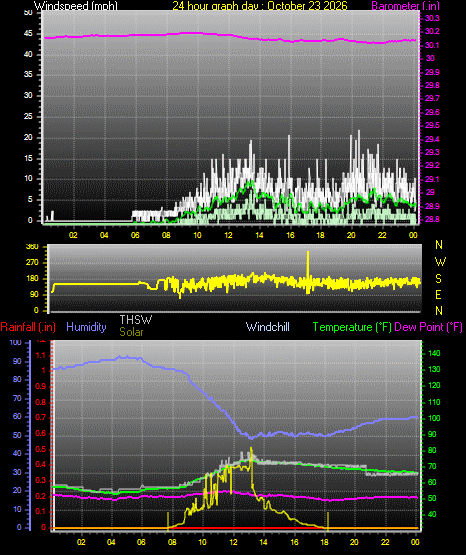Click the rainfall axis value 0.3
Screen dimensions: 466x555
[x=41, y=480]
